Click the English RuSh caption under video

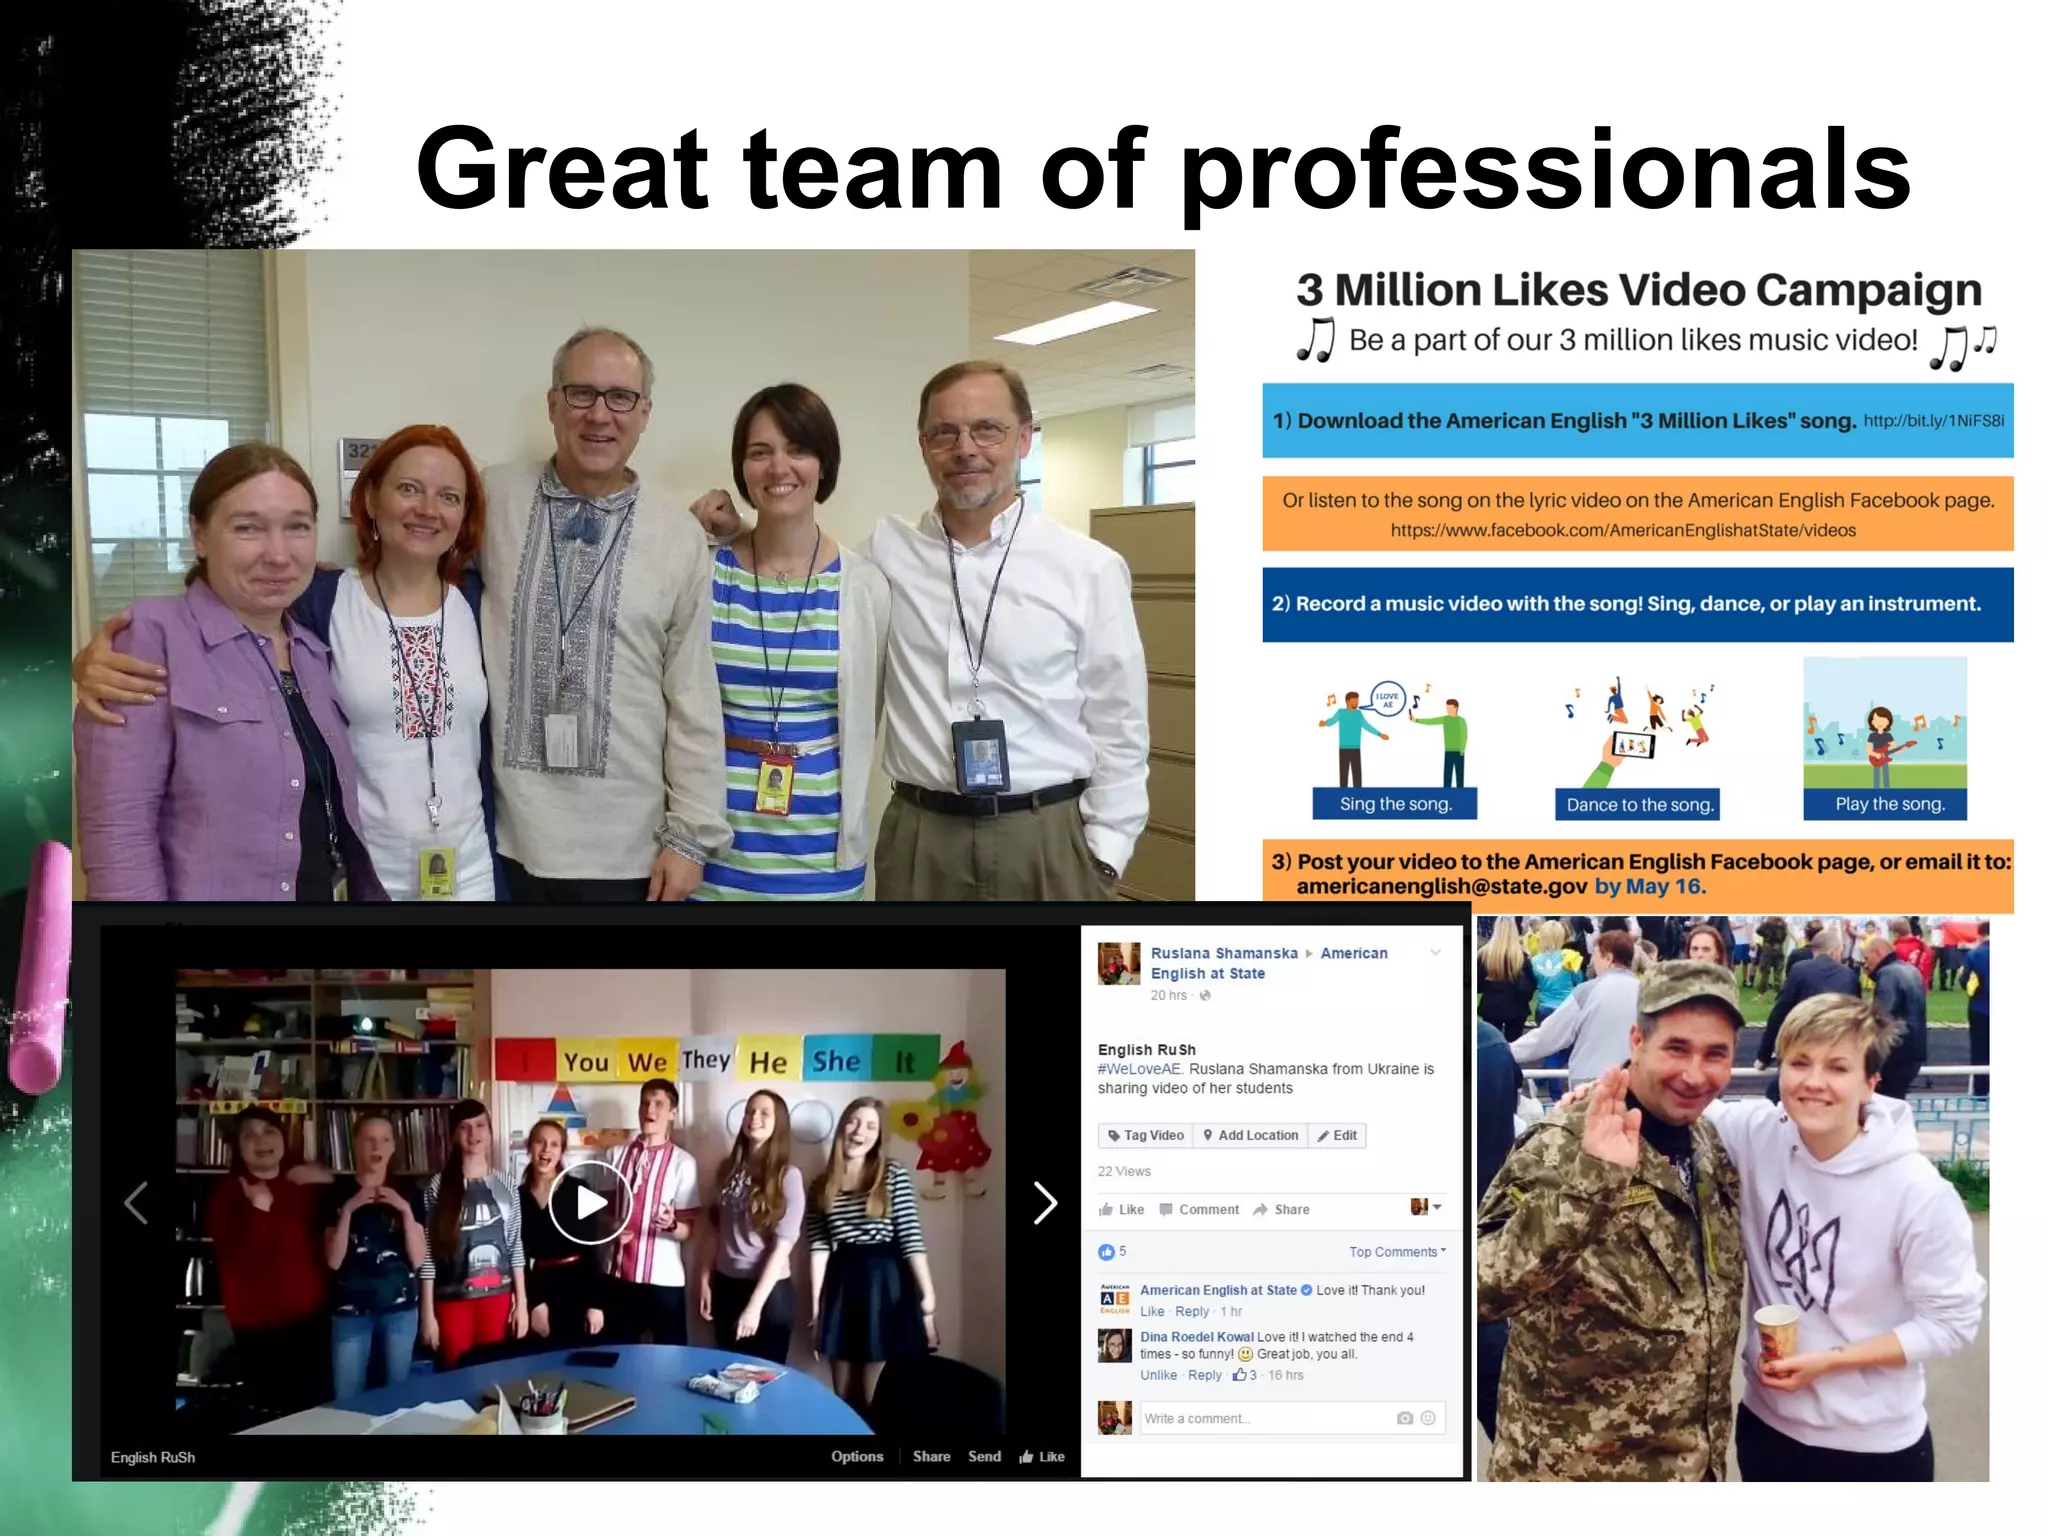[153, 1457]
